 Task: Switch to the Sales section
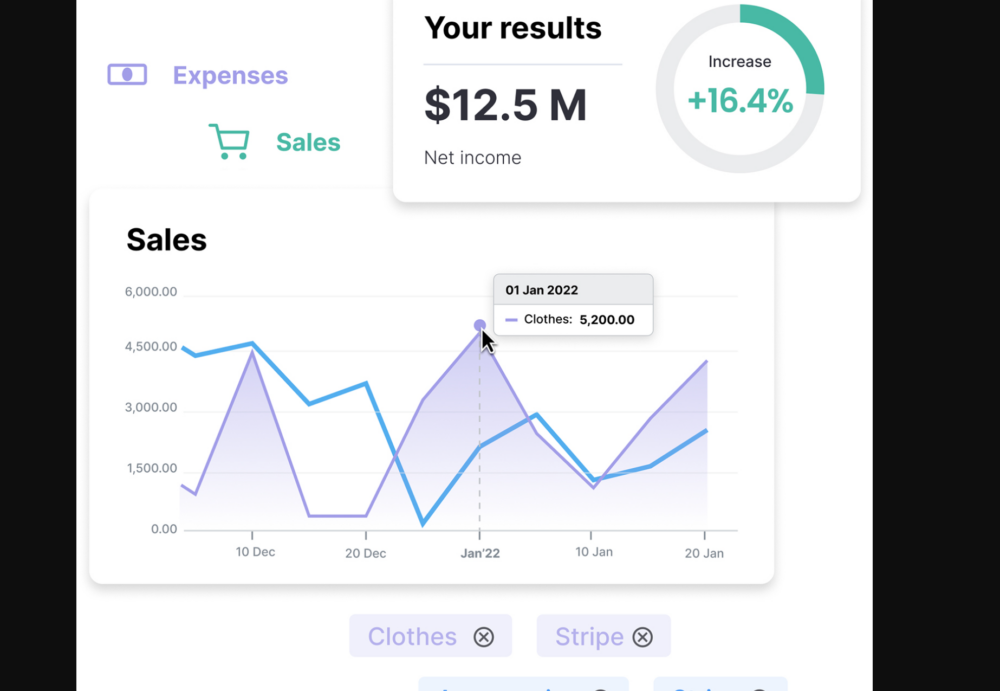point(308,143)
